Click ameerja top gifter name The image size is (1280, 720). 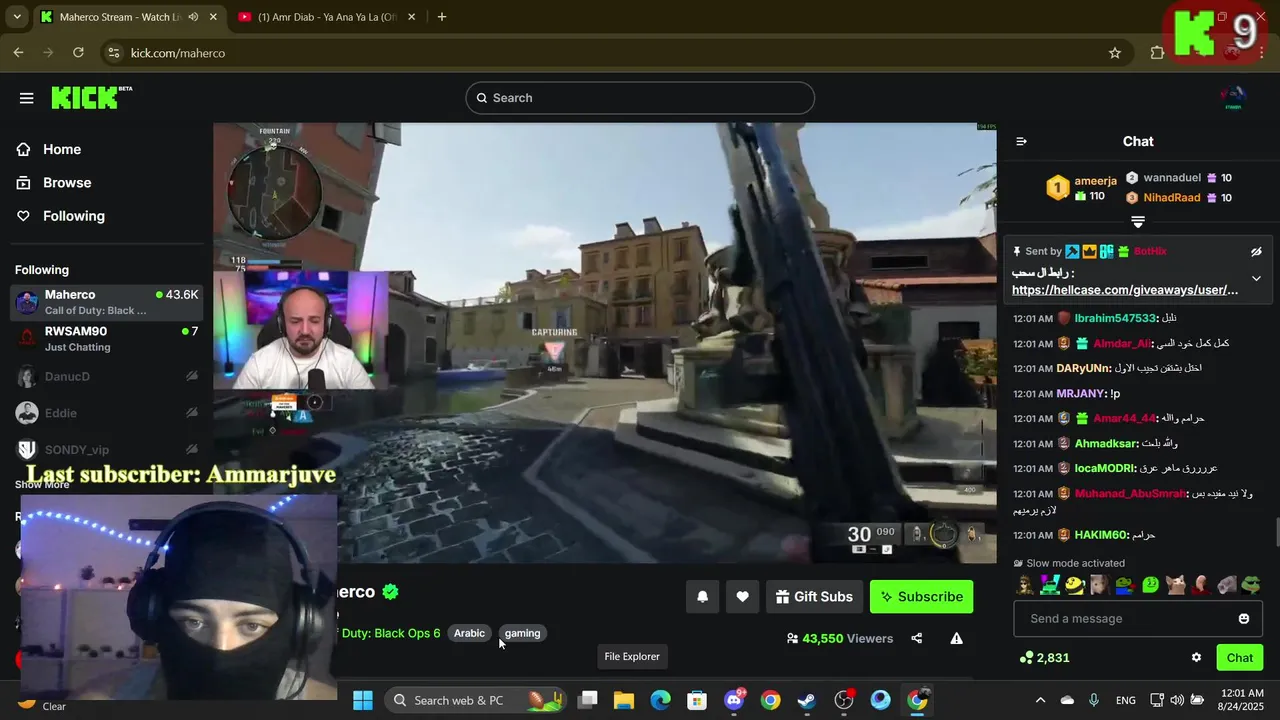tap(1096, 181)
